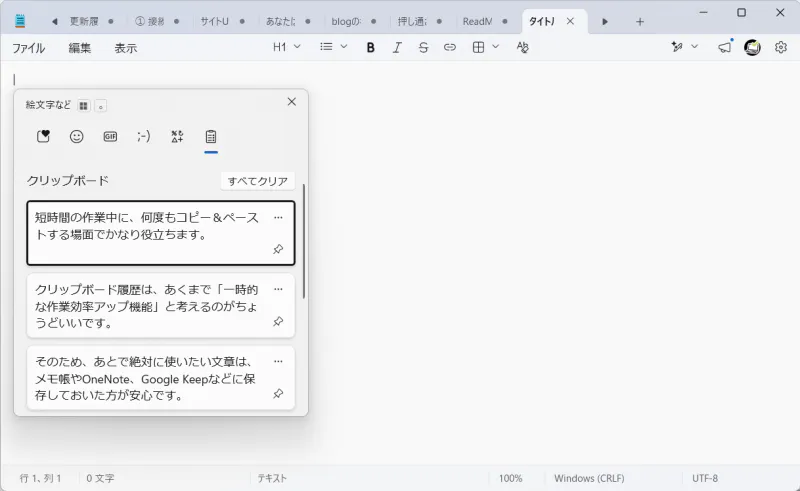Screen dimensions: 800x491
Task: Close the emoji panel
Action: pyautogui.click(x=292, y=102)
